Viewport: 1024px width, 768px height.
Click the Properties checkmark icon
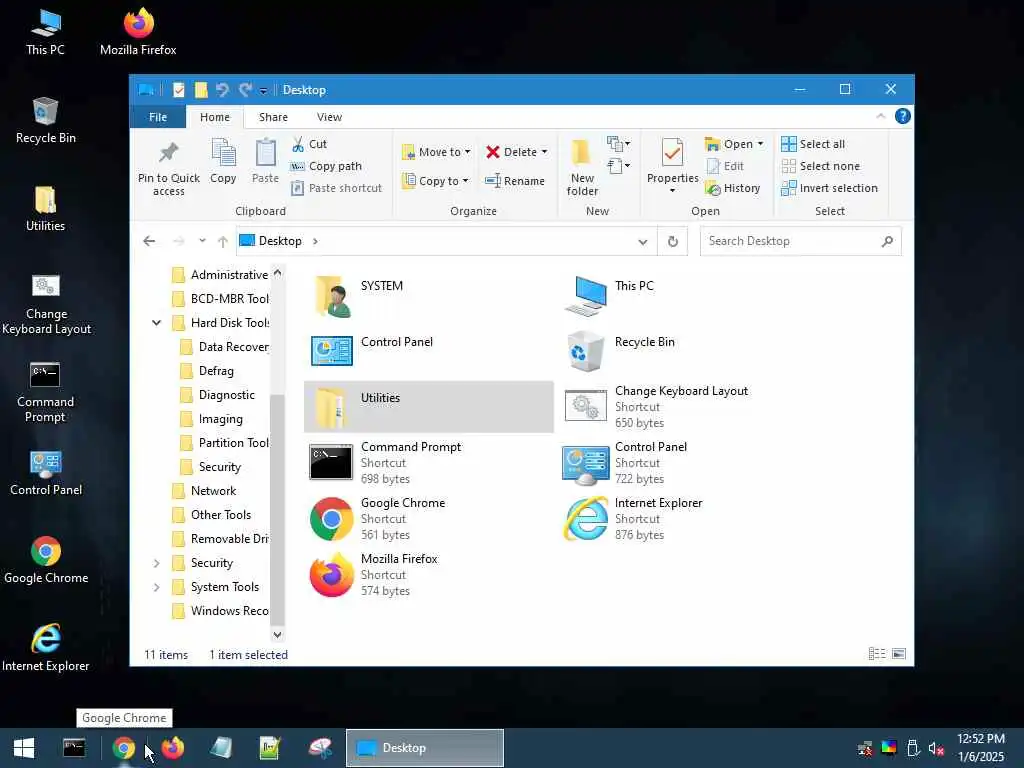(x=672, y=153)
